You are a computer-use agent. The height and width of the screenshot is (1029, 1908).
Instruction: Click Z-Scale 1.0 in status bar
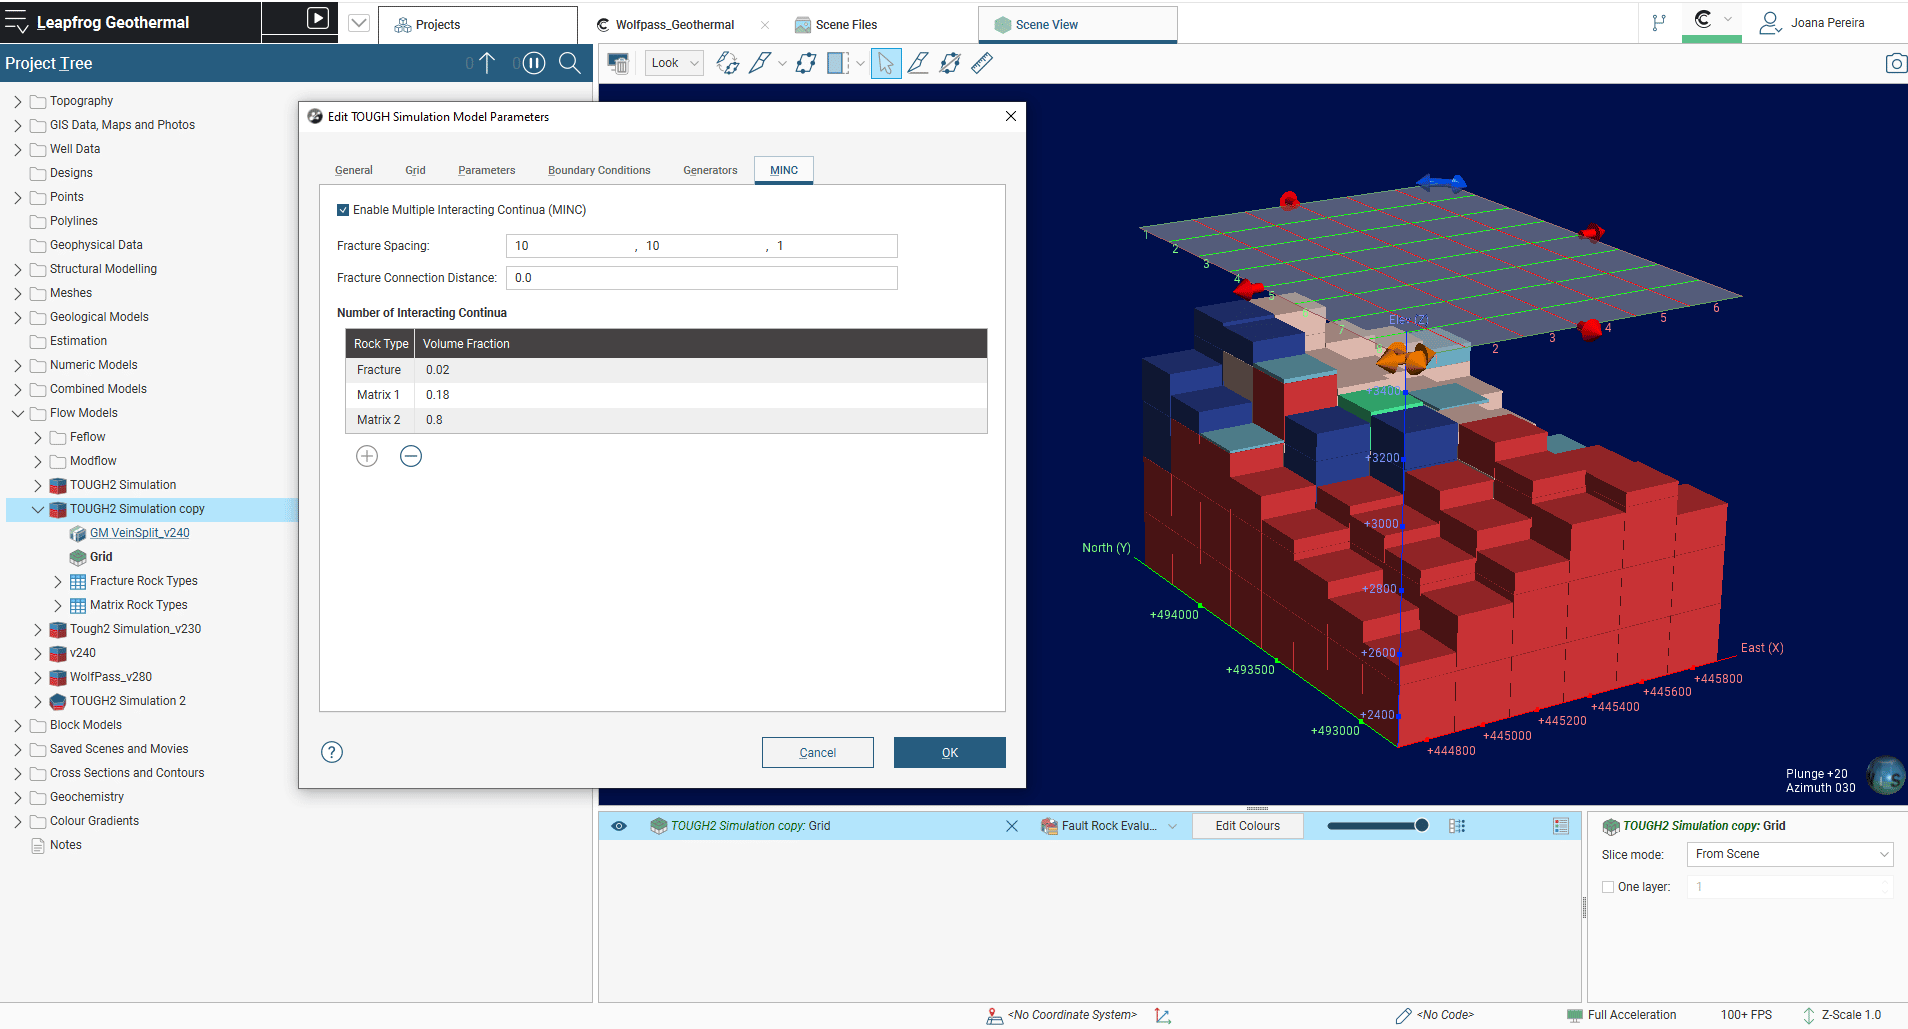coord(1842,1015)
